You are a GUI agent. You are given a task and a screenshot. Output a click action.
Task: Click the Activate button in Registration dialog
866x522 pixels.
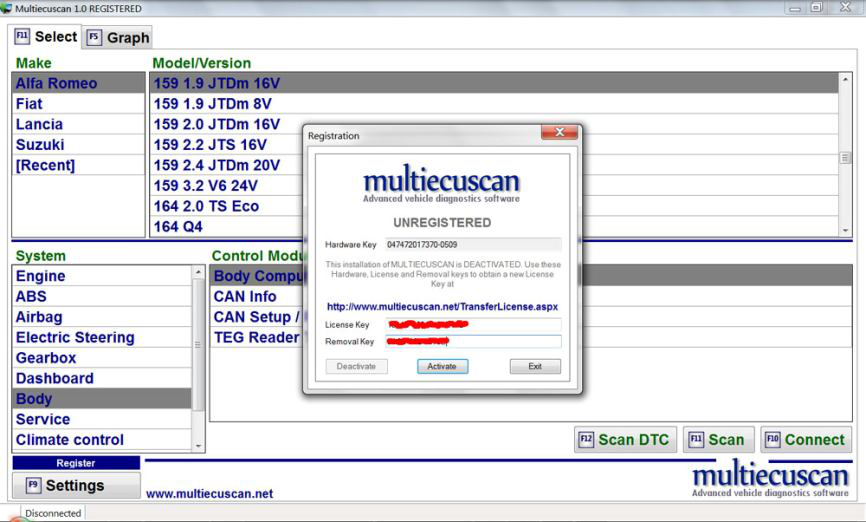441,367
